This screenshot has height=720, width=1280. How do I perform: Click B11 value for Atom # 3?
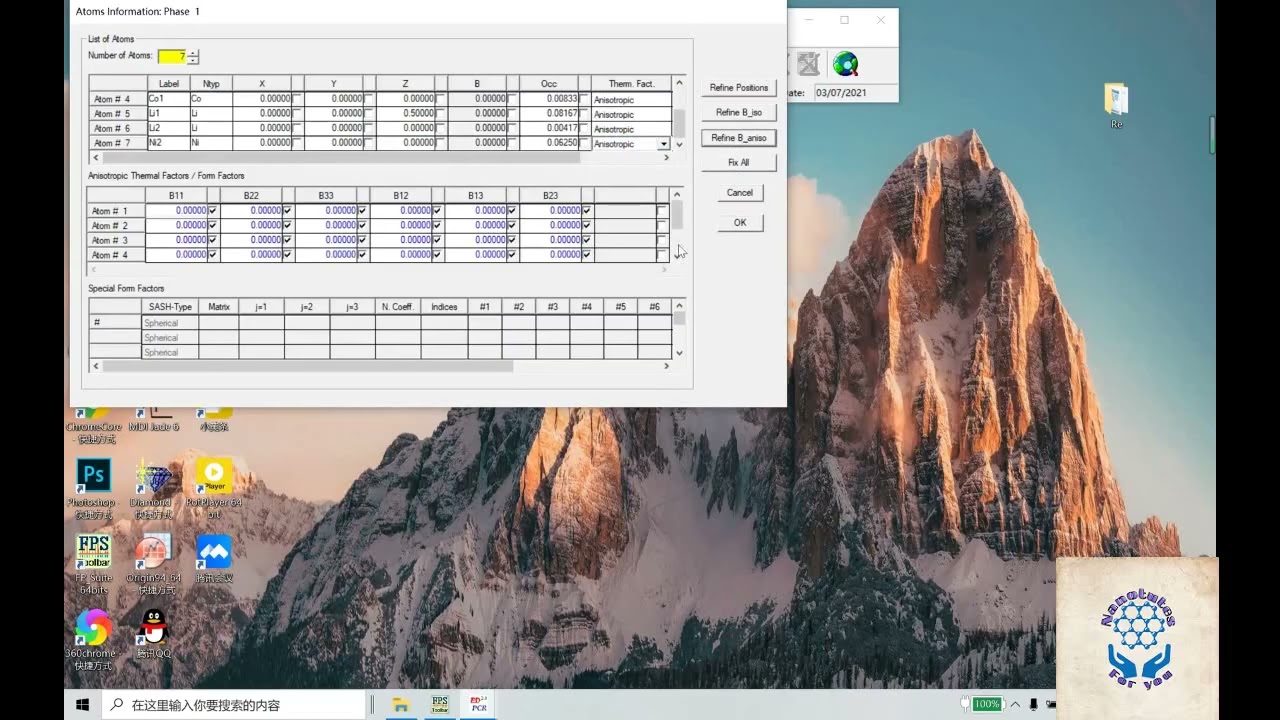tap(176, 240)
